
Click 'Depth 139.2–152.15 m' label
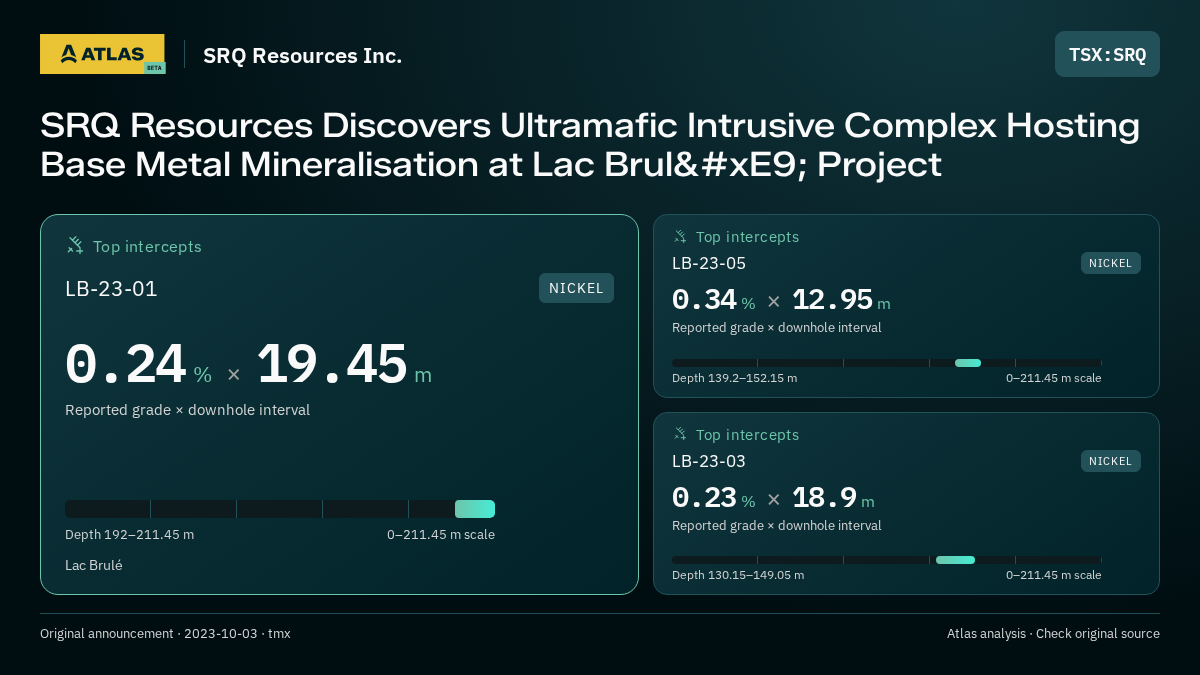(x=735, y=378)
